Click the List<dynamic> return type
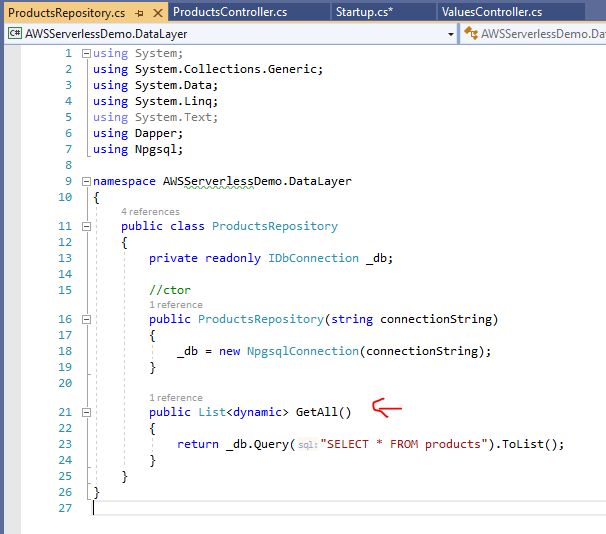606x534 pixels. pyautogui.click(x=243, y=412)
